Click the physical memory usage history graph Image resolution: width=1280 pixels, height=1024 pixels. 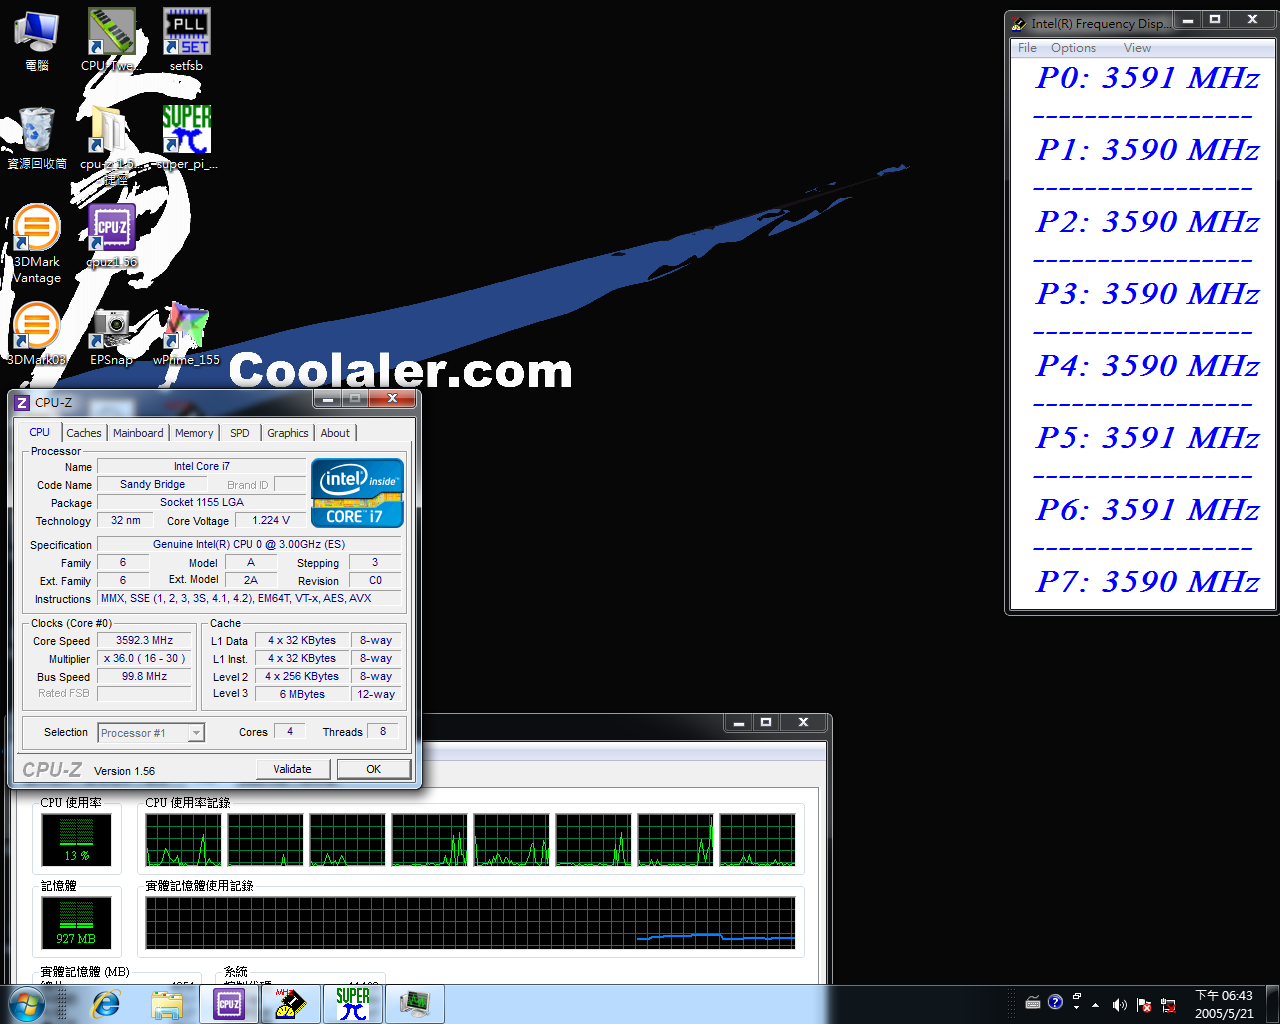pyautogui.click(x=470, y=922)
